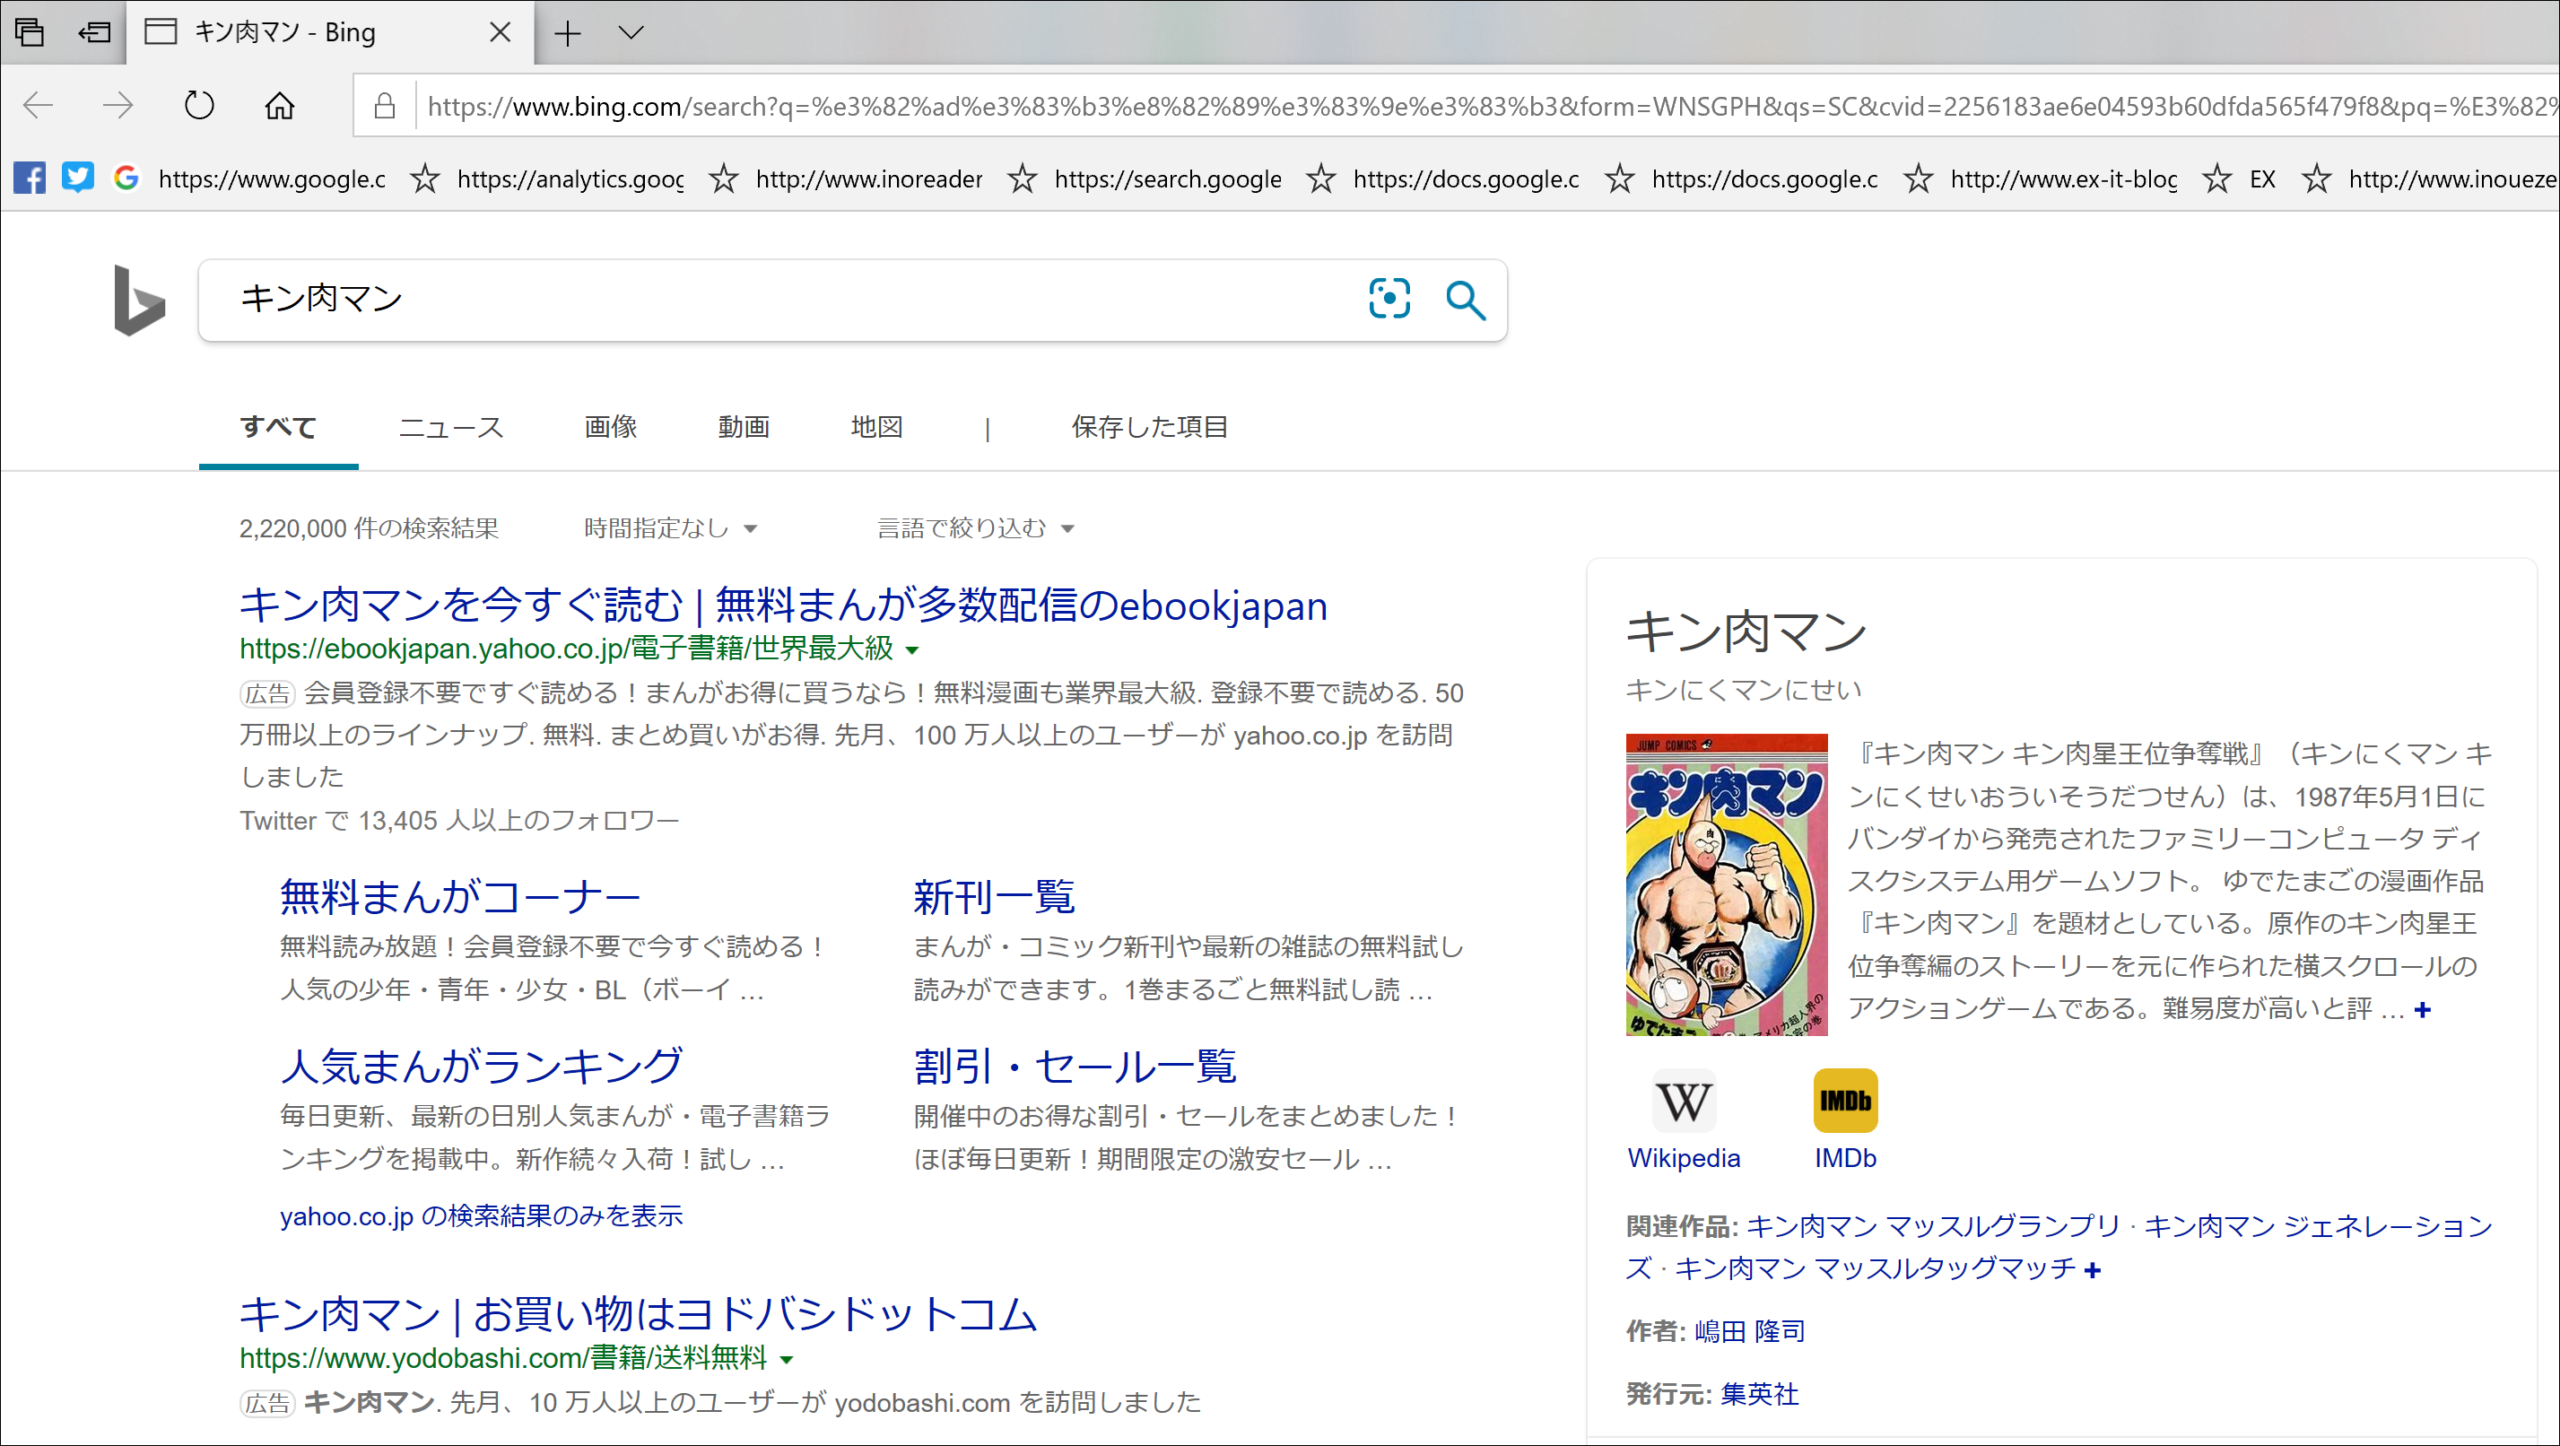Expand the arrow next to the yodobashi.com URL
This screenshot has height=1446, width=2560.
786,1360
